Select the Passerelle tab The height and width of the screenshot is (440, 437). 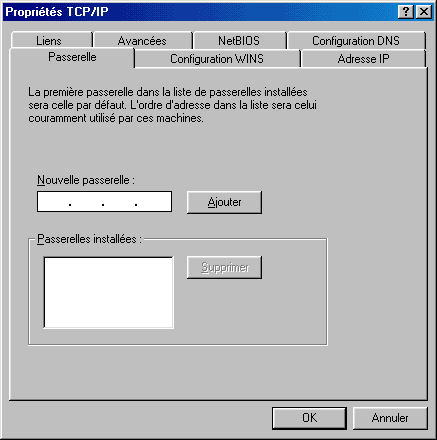(x=72, y=57)
